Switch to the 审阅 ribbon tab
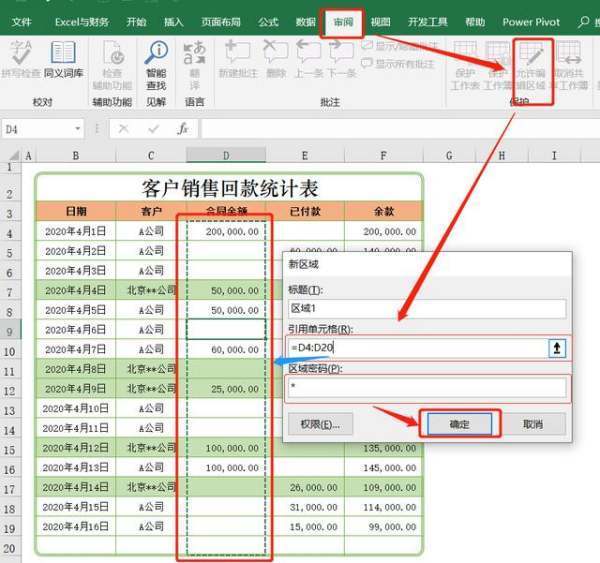600x563 pixels. tap(342, 21)
